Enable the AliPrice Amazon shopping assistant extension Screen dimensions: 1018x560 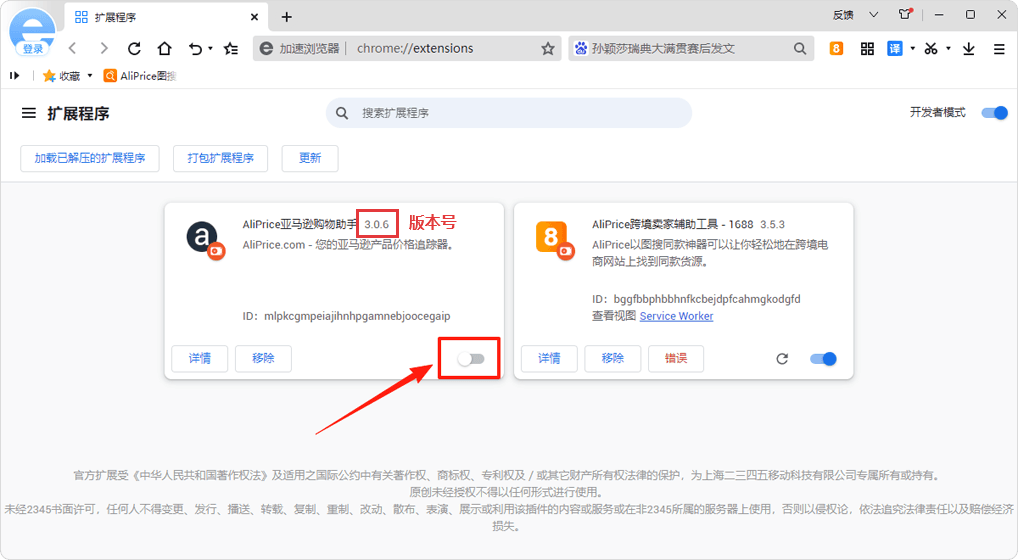[x=470, y=359]
